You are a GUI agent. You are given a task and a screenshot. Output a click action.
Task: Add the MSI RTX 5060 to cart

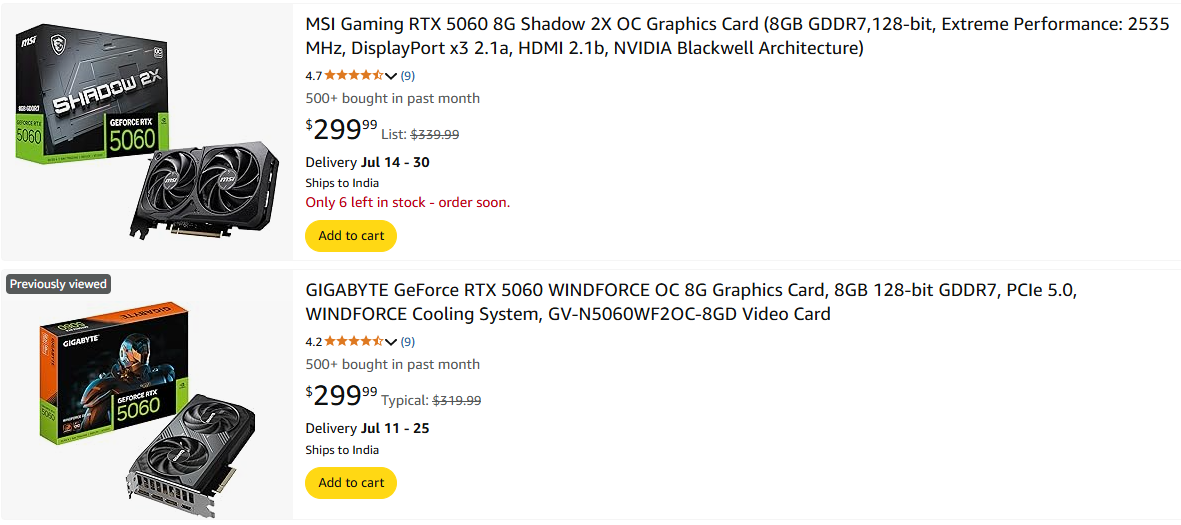pyautogui.click(x=351, y=236)
